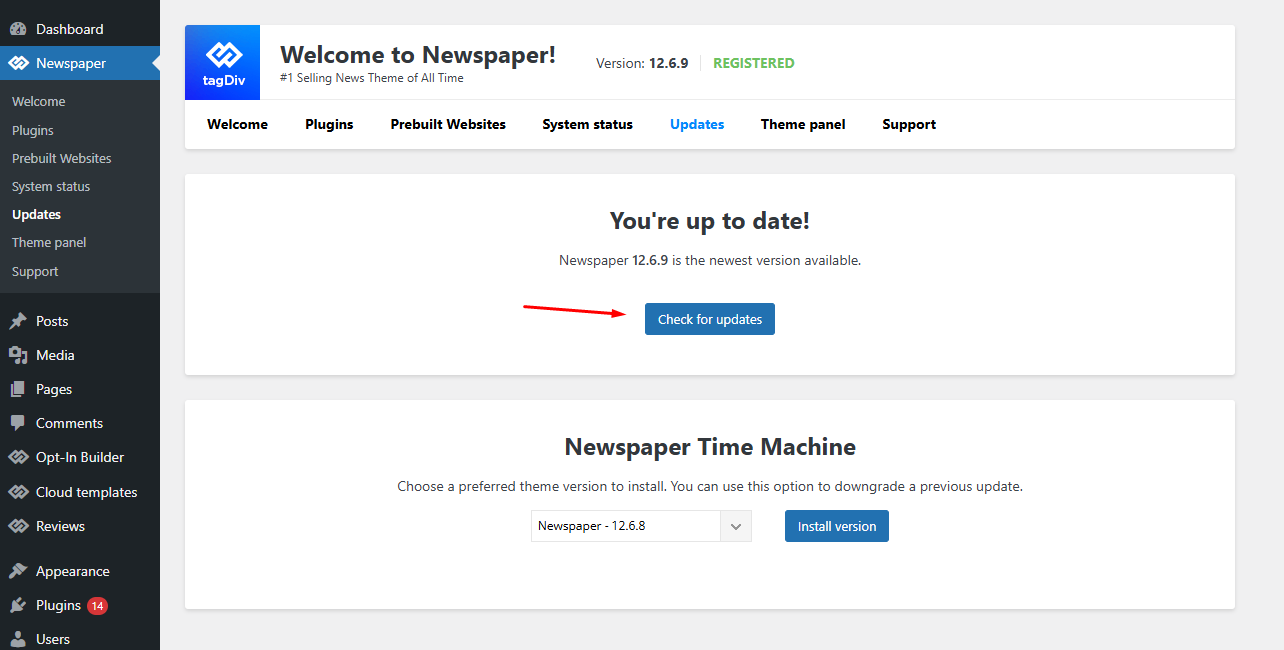
Task: Click the Welcome to Newspaper! heading
Action: 418,54
